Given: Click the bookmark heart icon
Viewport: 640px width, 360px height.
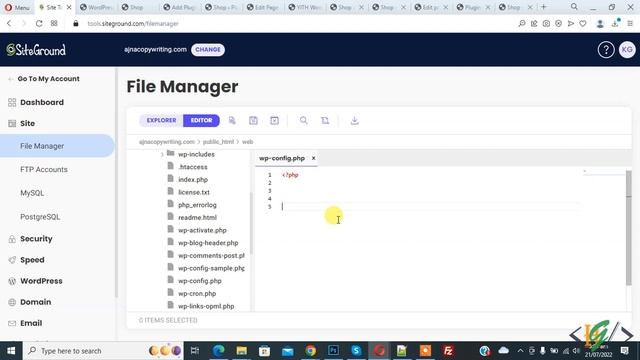Looking at the screenshot, I should pyautogui.click(x=583, y=24).
